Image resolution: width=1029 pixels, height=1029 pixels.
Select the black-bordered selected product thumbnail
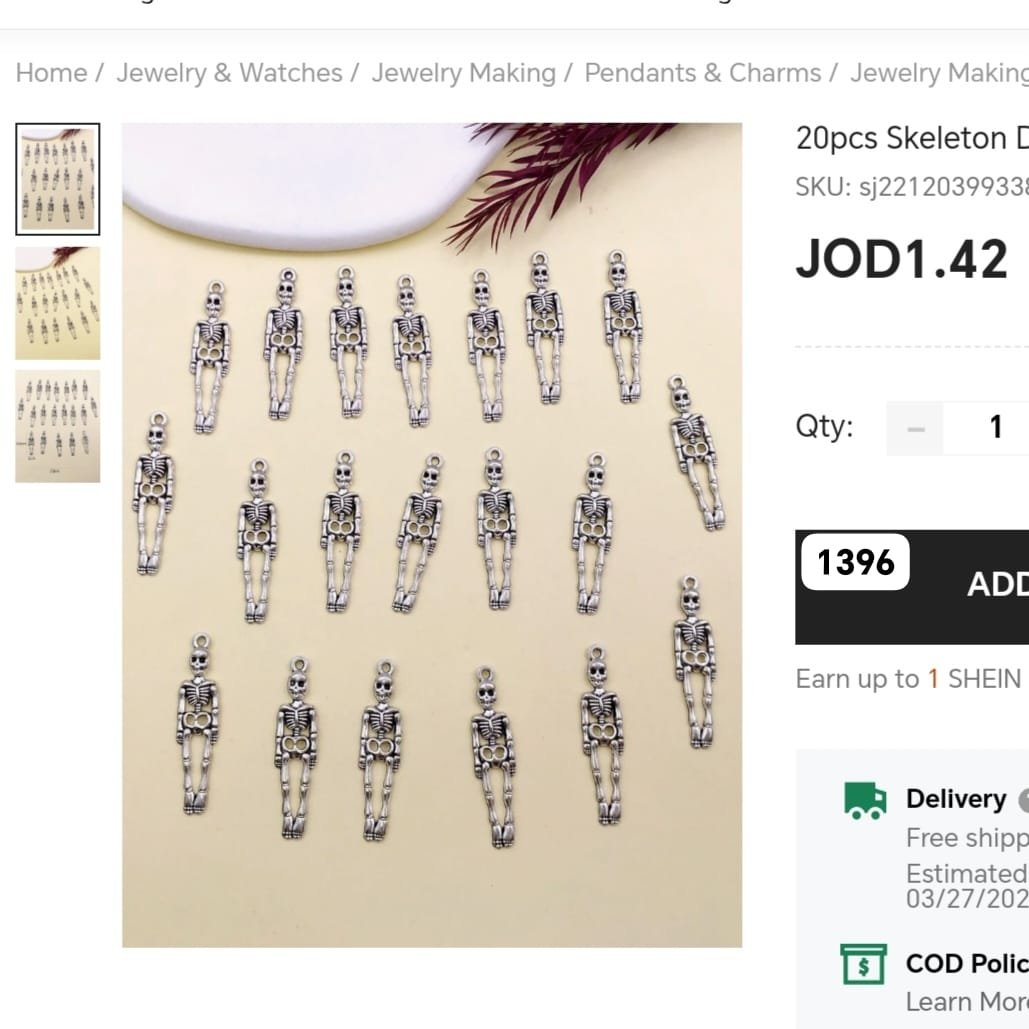point(58,179)
